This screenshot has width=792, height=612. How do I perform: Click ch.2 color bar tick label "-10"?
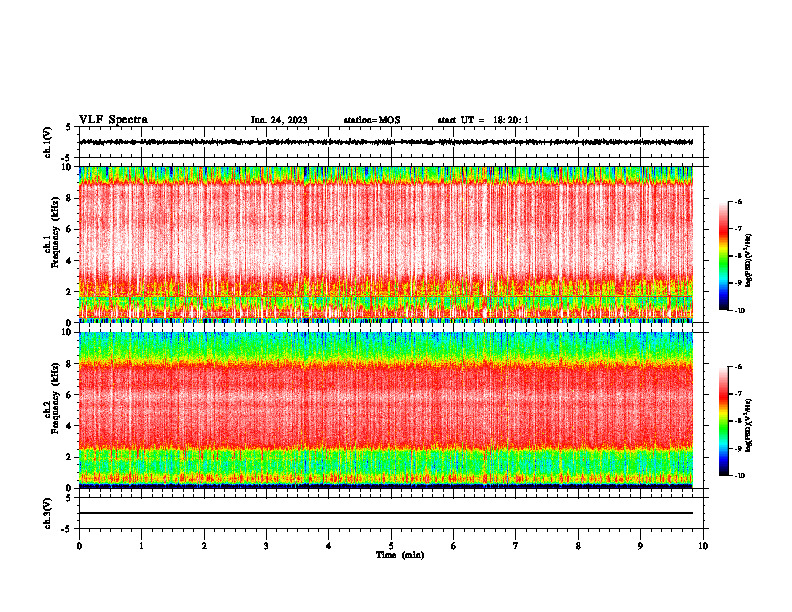tap(740, 476)
